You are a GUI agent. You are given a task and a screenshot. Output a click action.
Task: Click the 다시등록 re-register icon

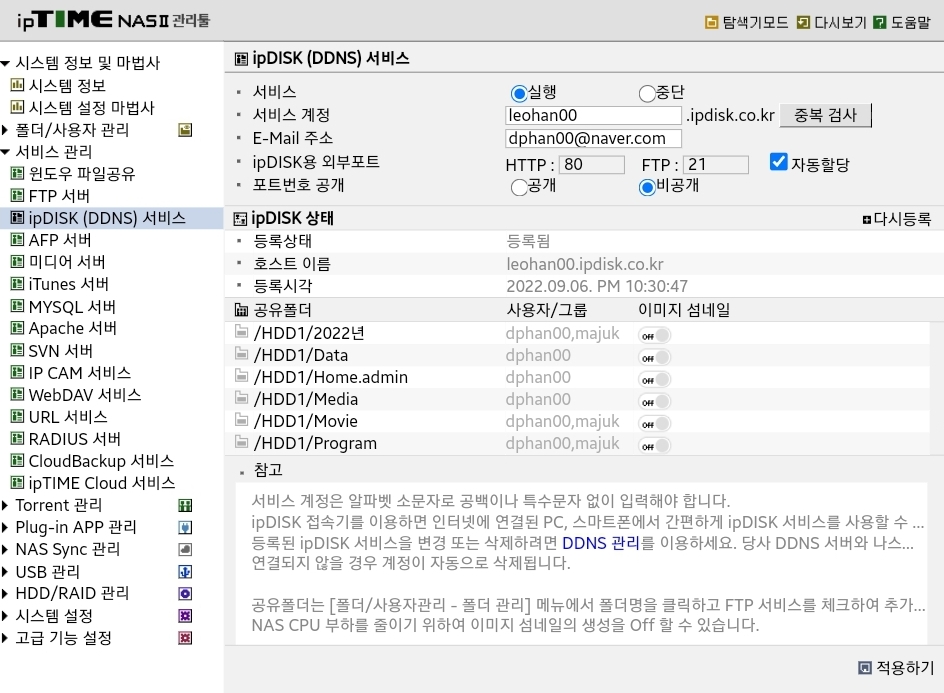(x=866, y=220)
